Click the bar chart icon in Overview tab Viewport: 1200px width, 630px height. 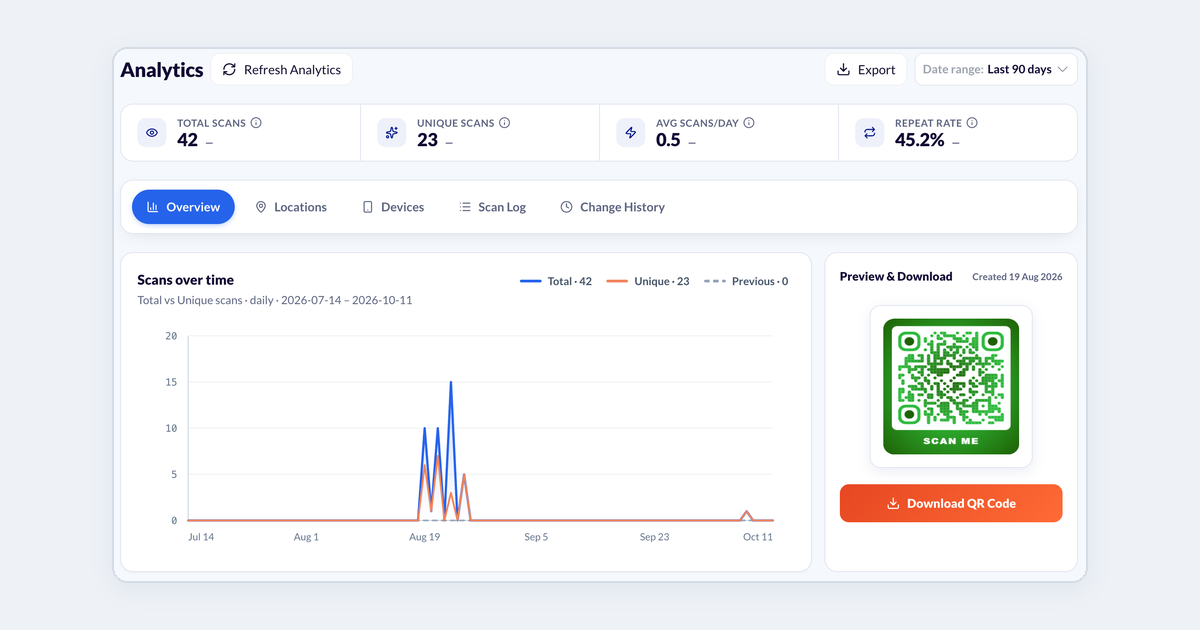[153, 207]
